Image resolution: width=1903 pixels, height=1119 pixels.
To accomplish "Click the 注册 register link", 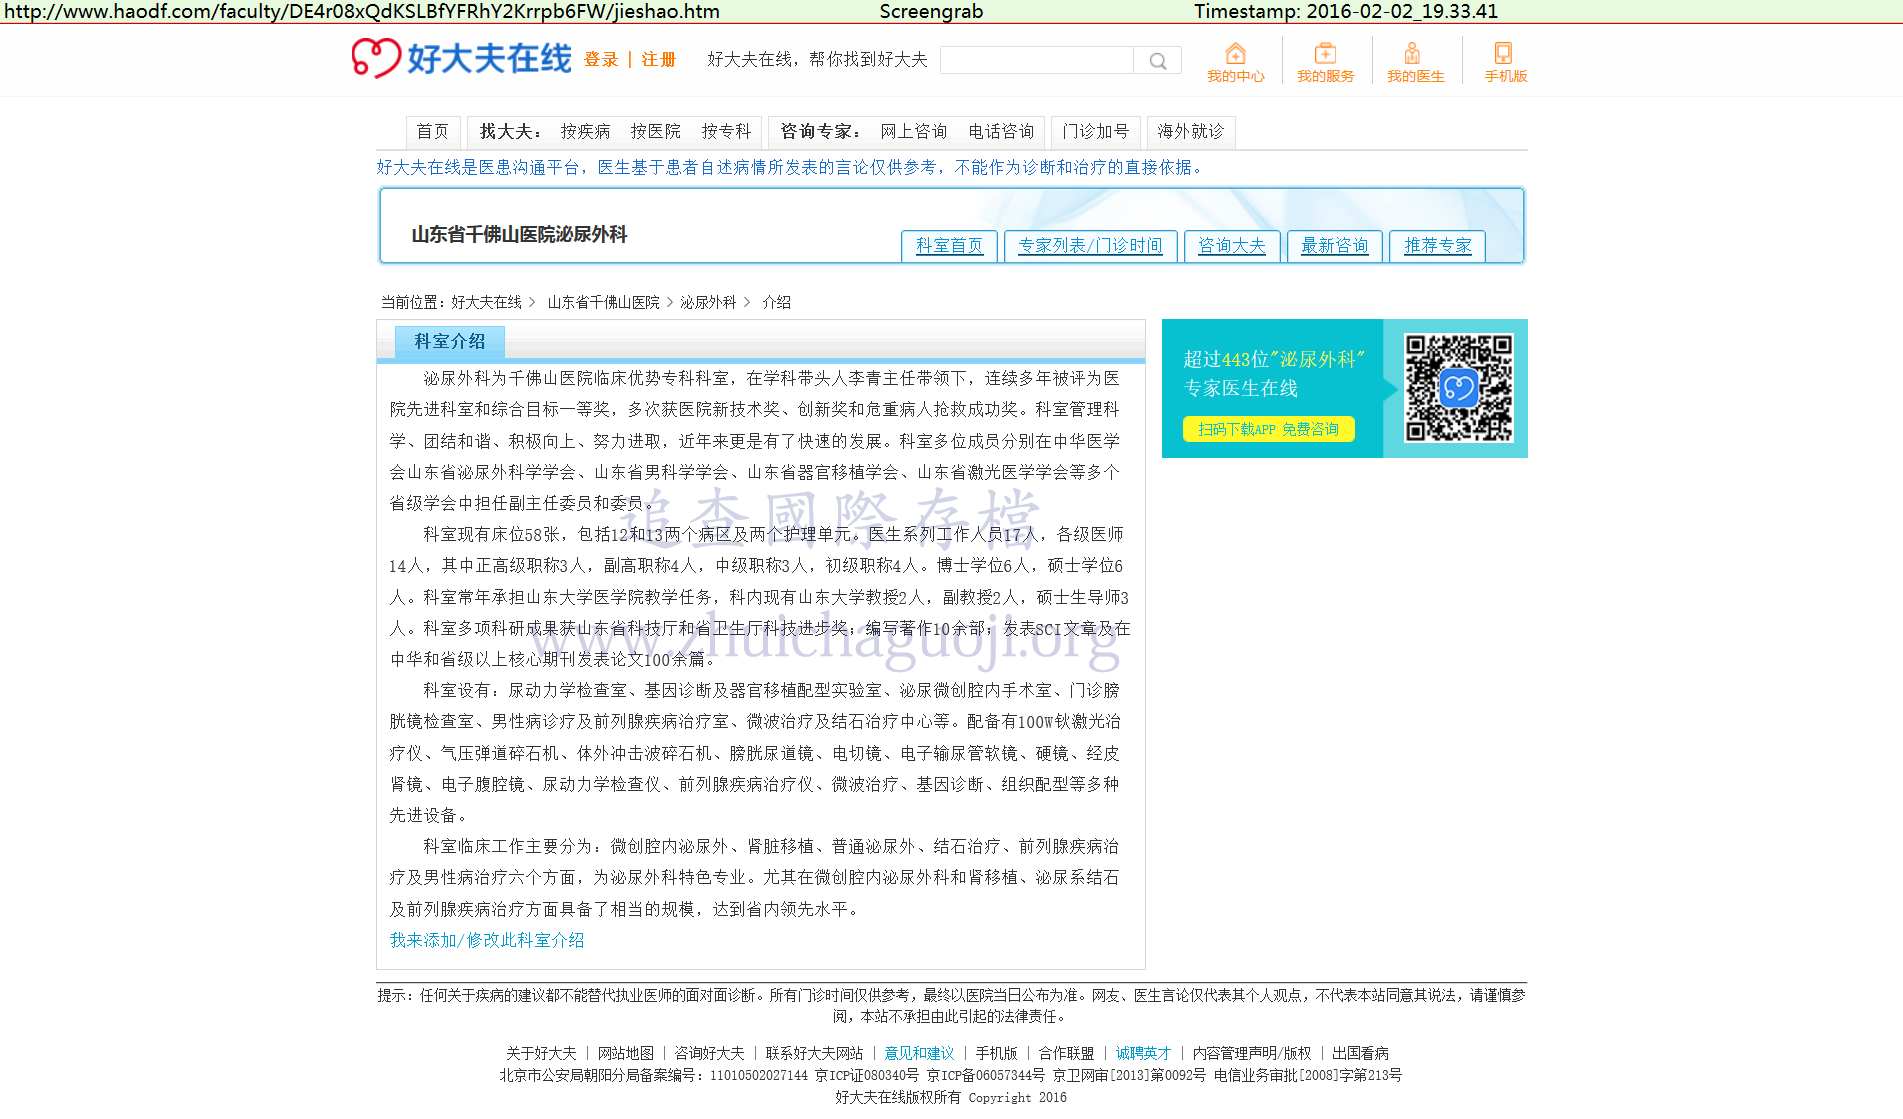I will (659, 60).
